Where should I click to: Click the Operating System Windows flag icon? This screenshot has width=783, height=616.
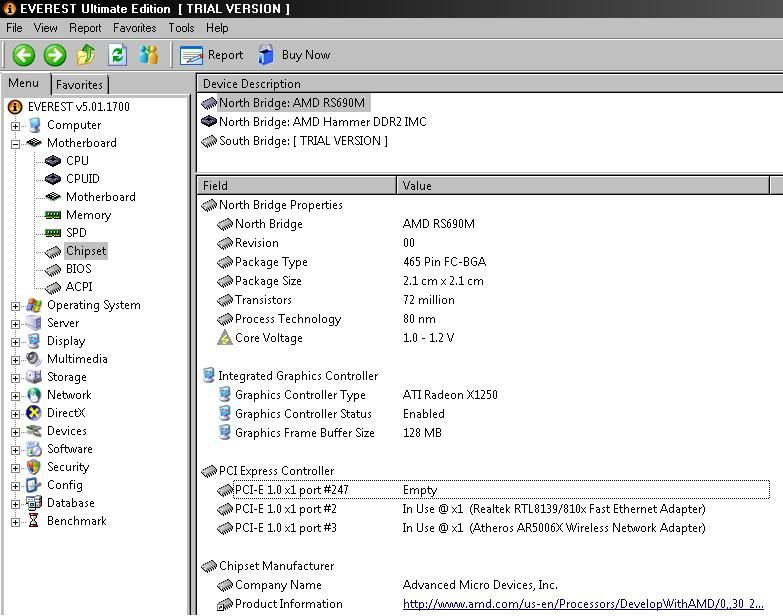34,305
